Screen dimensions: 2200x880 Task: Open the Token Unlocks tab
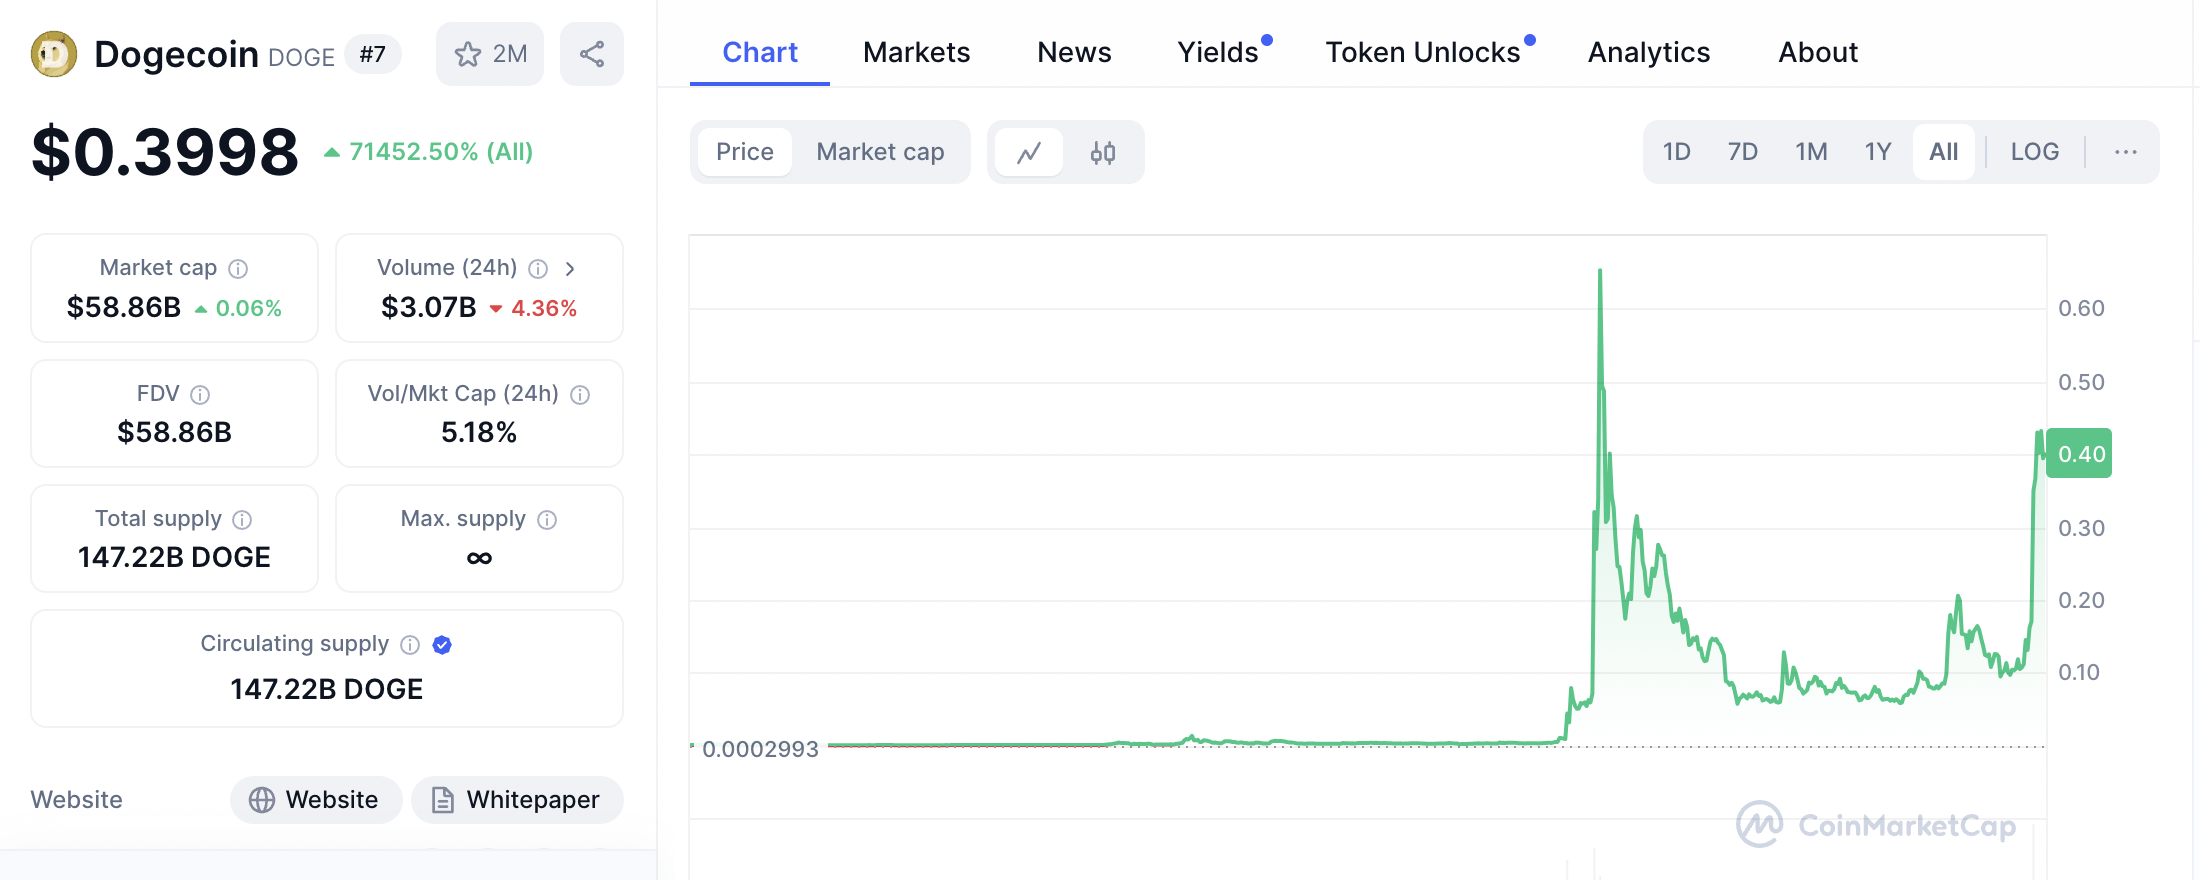pyautogui.click(x=1423, y=52)
